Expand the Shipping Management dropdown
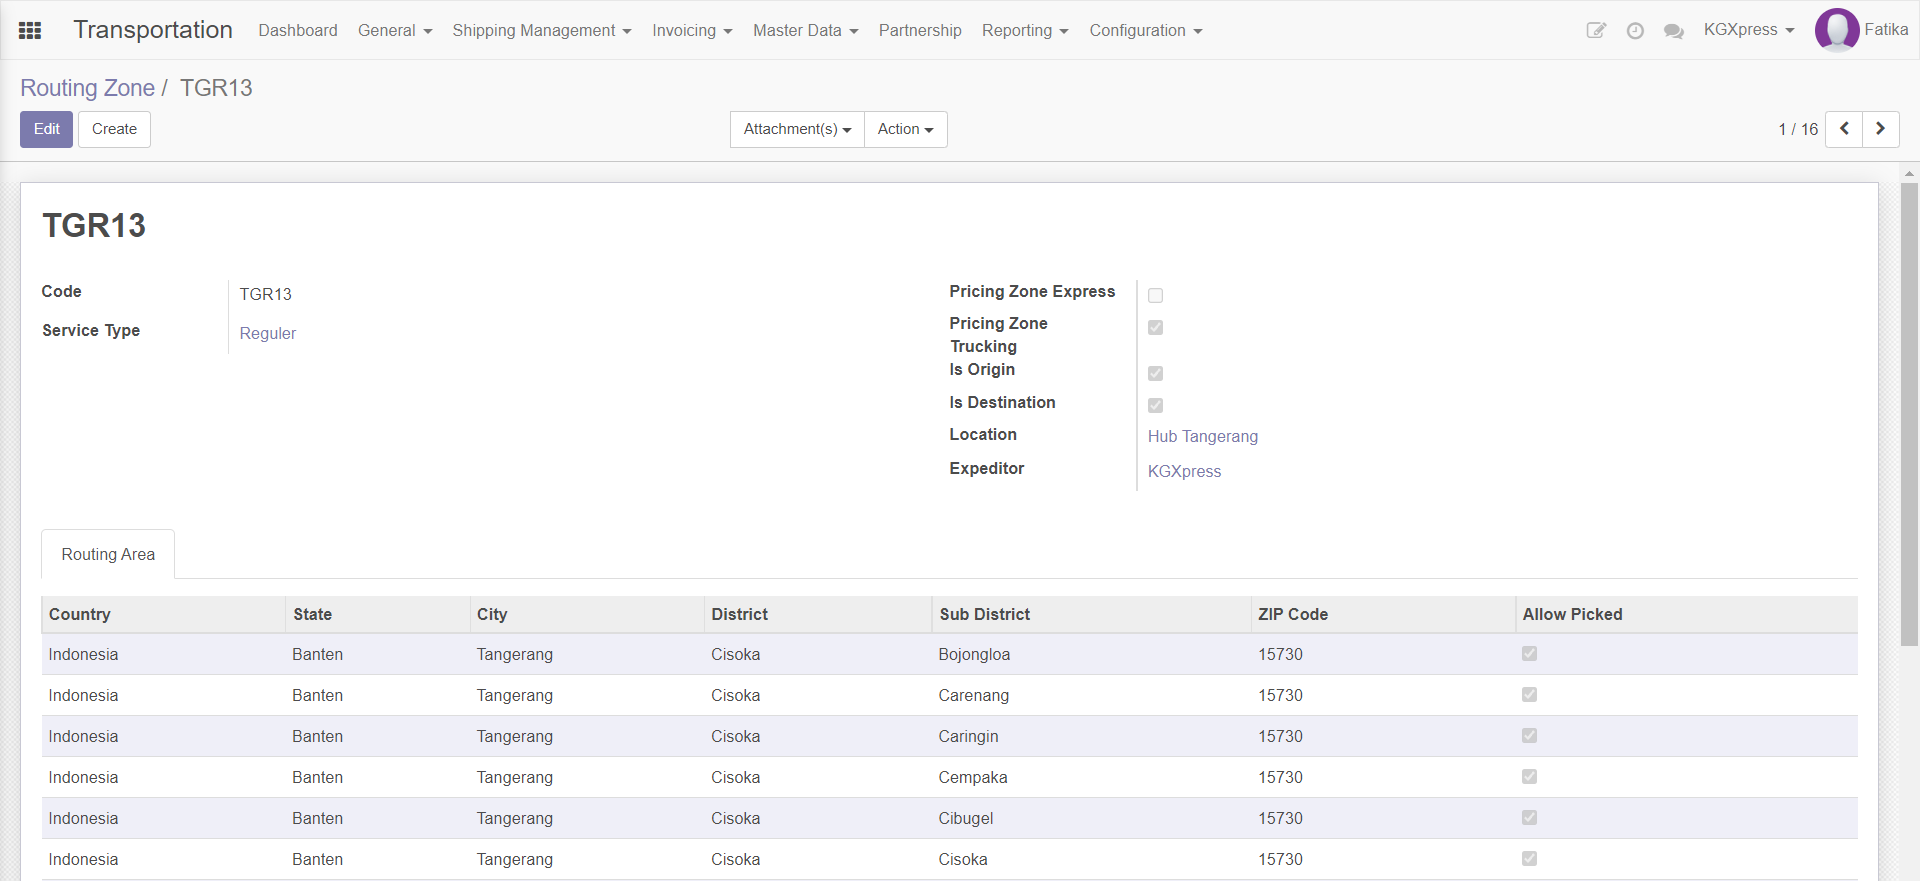 [542, 31]
